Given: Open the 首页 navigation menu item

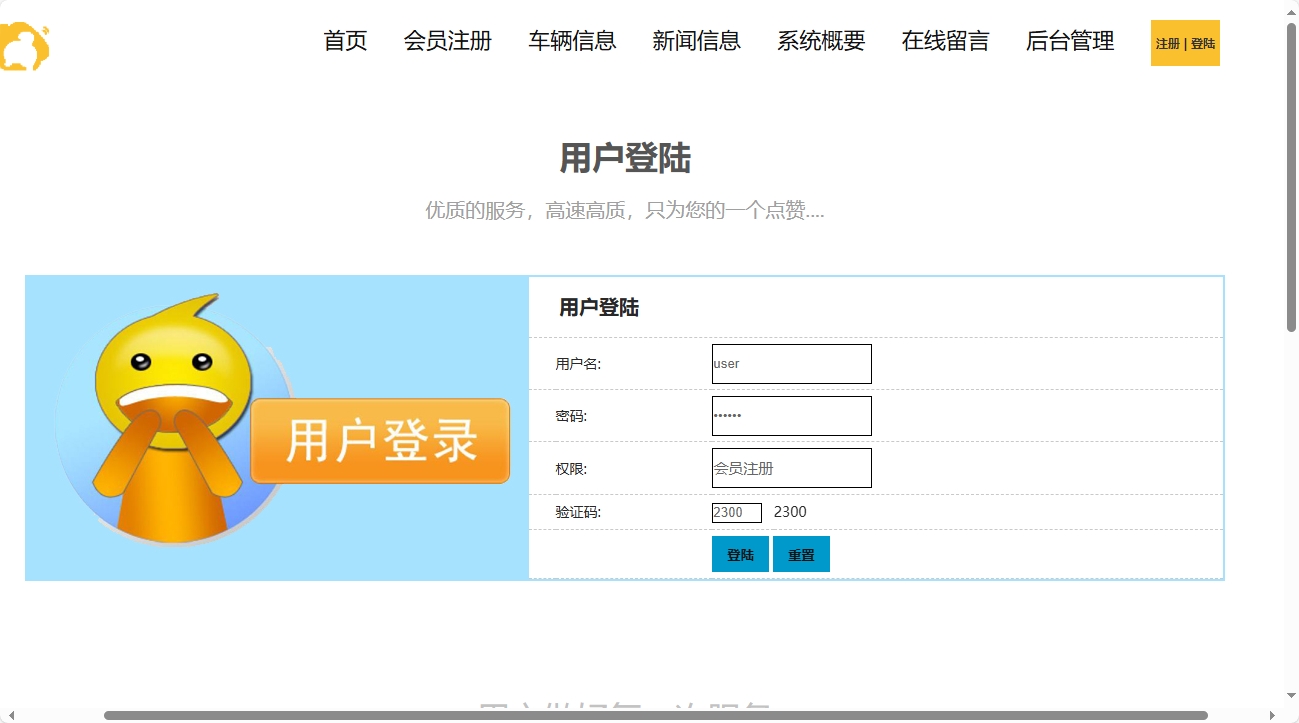Looking at the screenshot, I should [344, 42].
